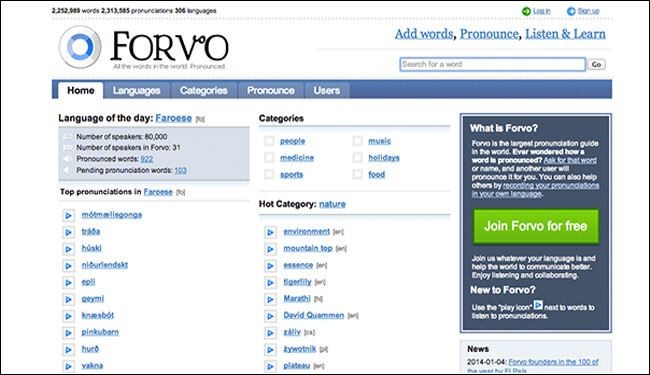The width and height of the screenshot is (650, 375).
Task: Open Faroese language of the day link
Action: click(x=174, y=118)
